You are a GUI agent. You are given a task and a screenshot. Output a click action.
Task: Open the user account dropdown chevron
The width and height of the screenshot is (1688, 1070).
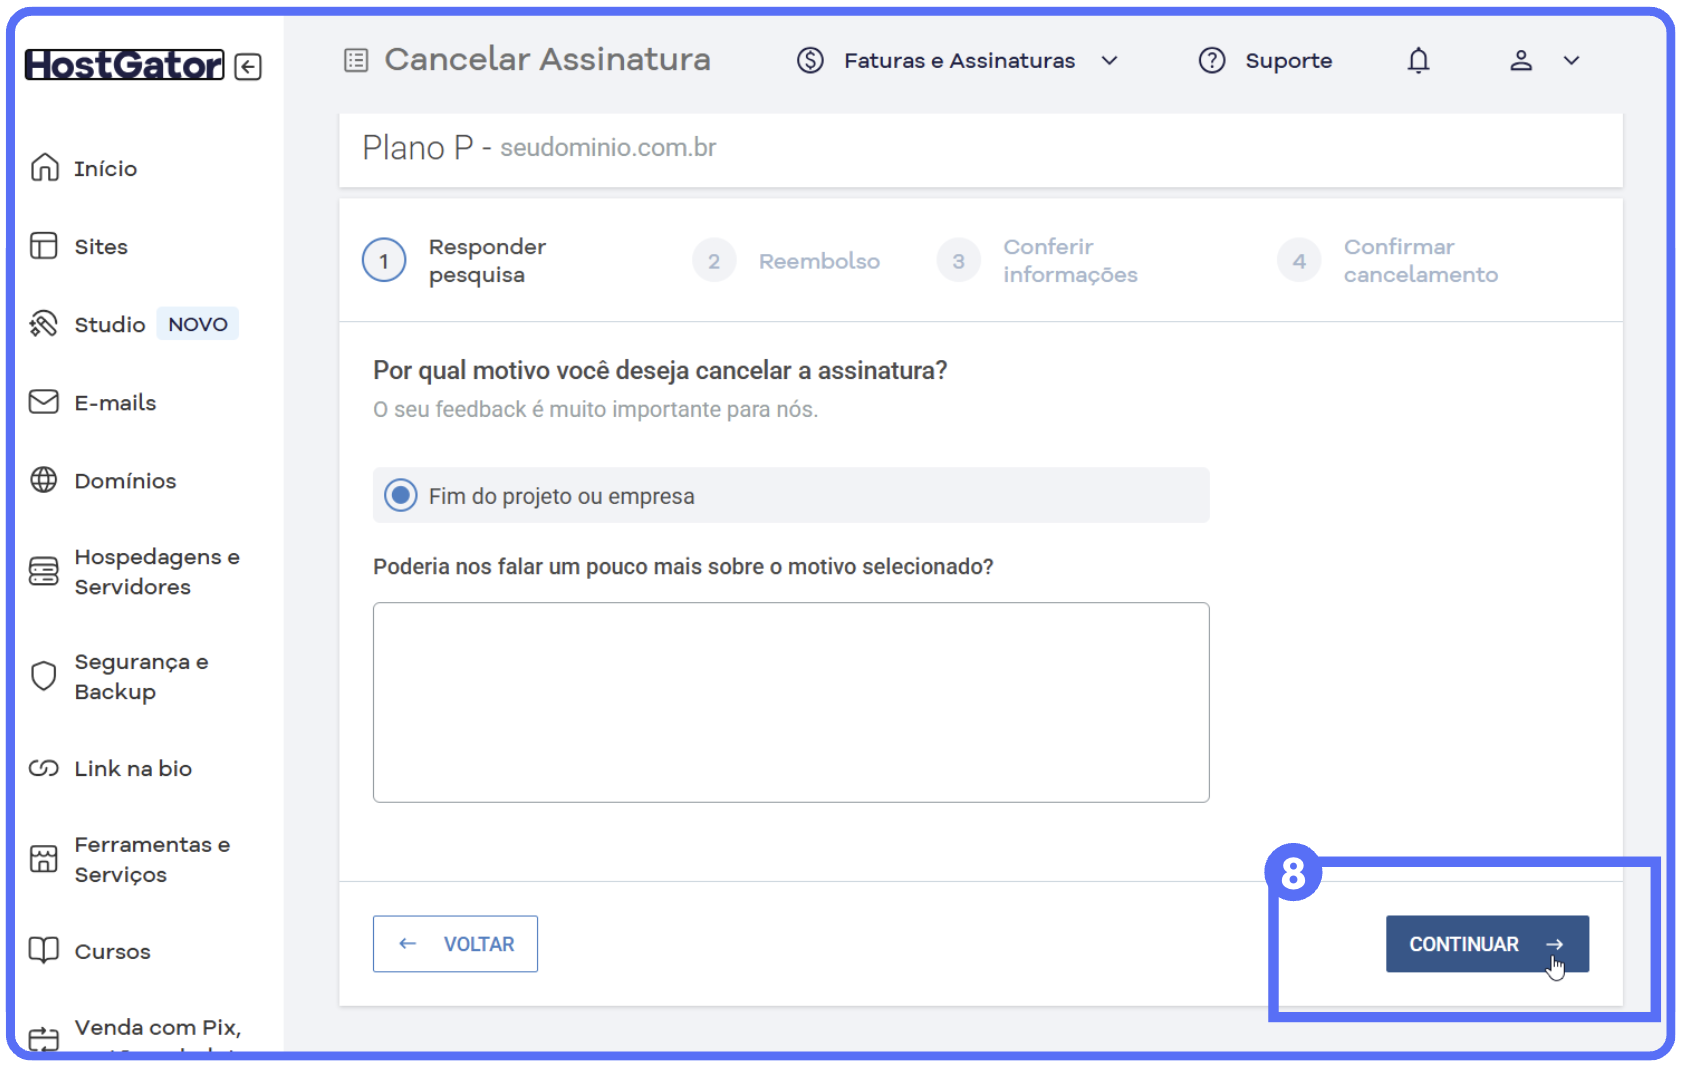1571,61
